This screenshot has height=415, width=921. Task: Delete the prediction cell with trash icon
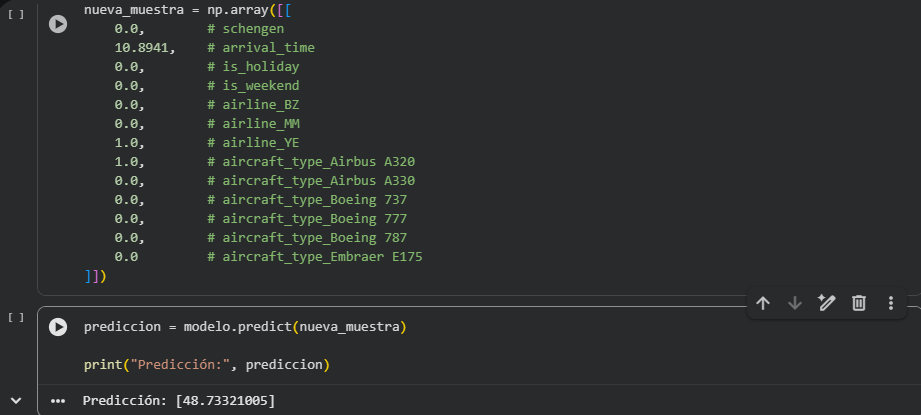point(858,303)
